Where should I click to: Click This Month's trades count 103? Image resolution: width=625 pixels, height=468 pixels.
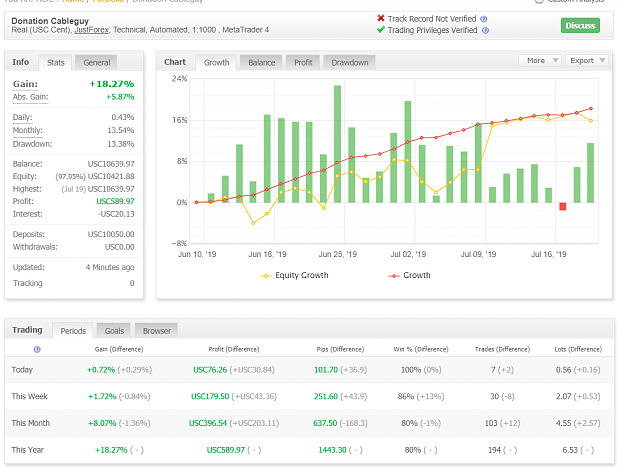pos(491,423)
